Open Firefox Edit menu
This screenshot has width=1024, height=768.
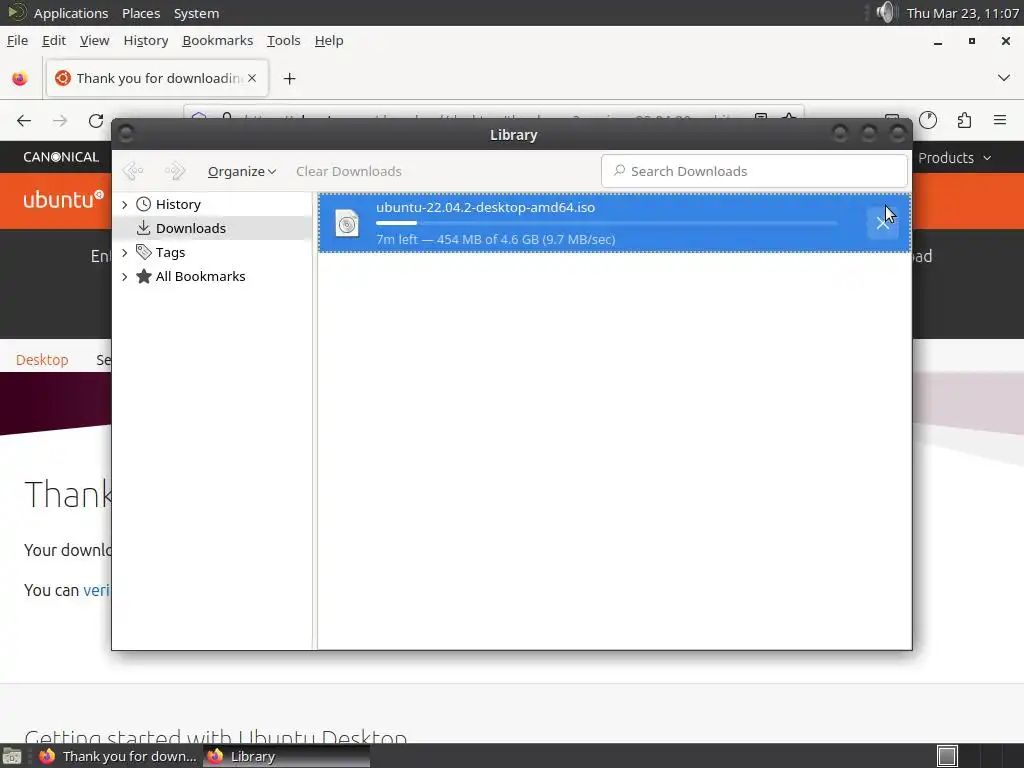(x=54, y=40)
